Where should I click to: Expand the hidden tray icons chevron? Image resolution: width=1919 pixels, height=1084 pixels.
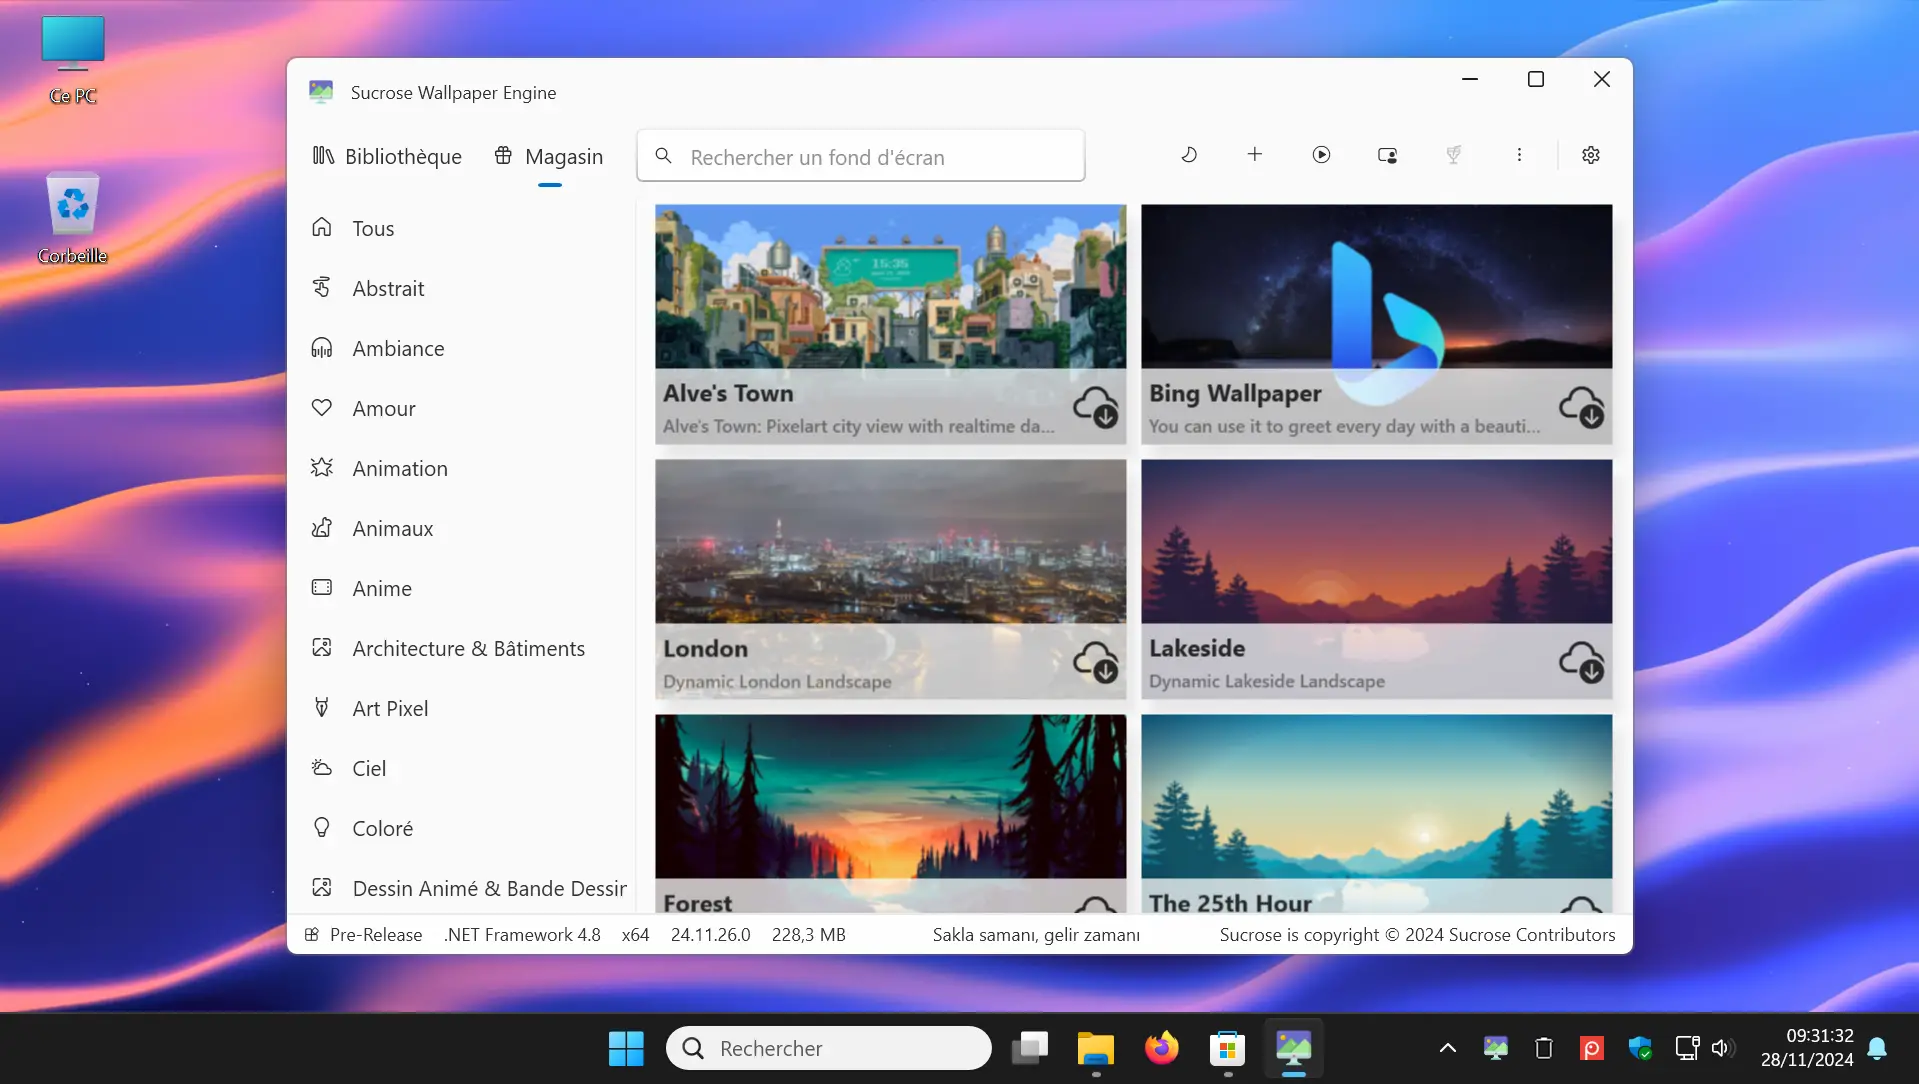point(1447,1048)
